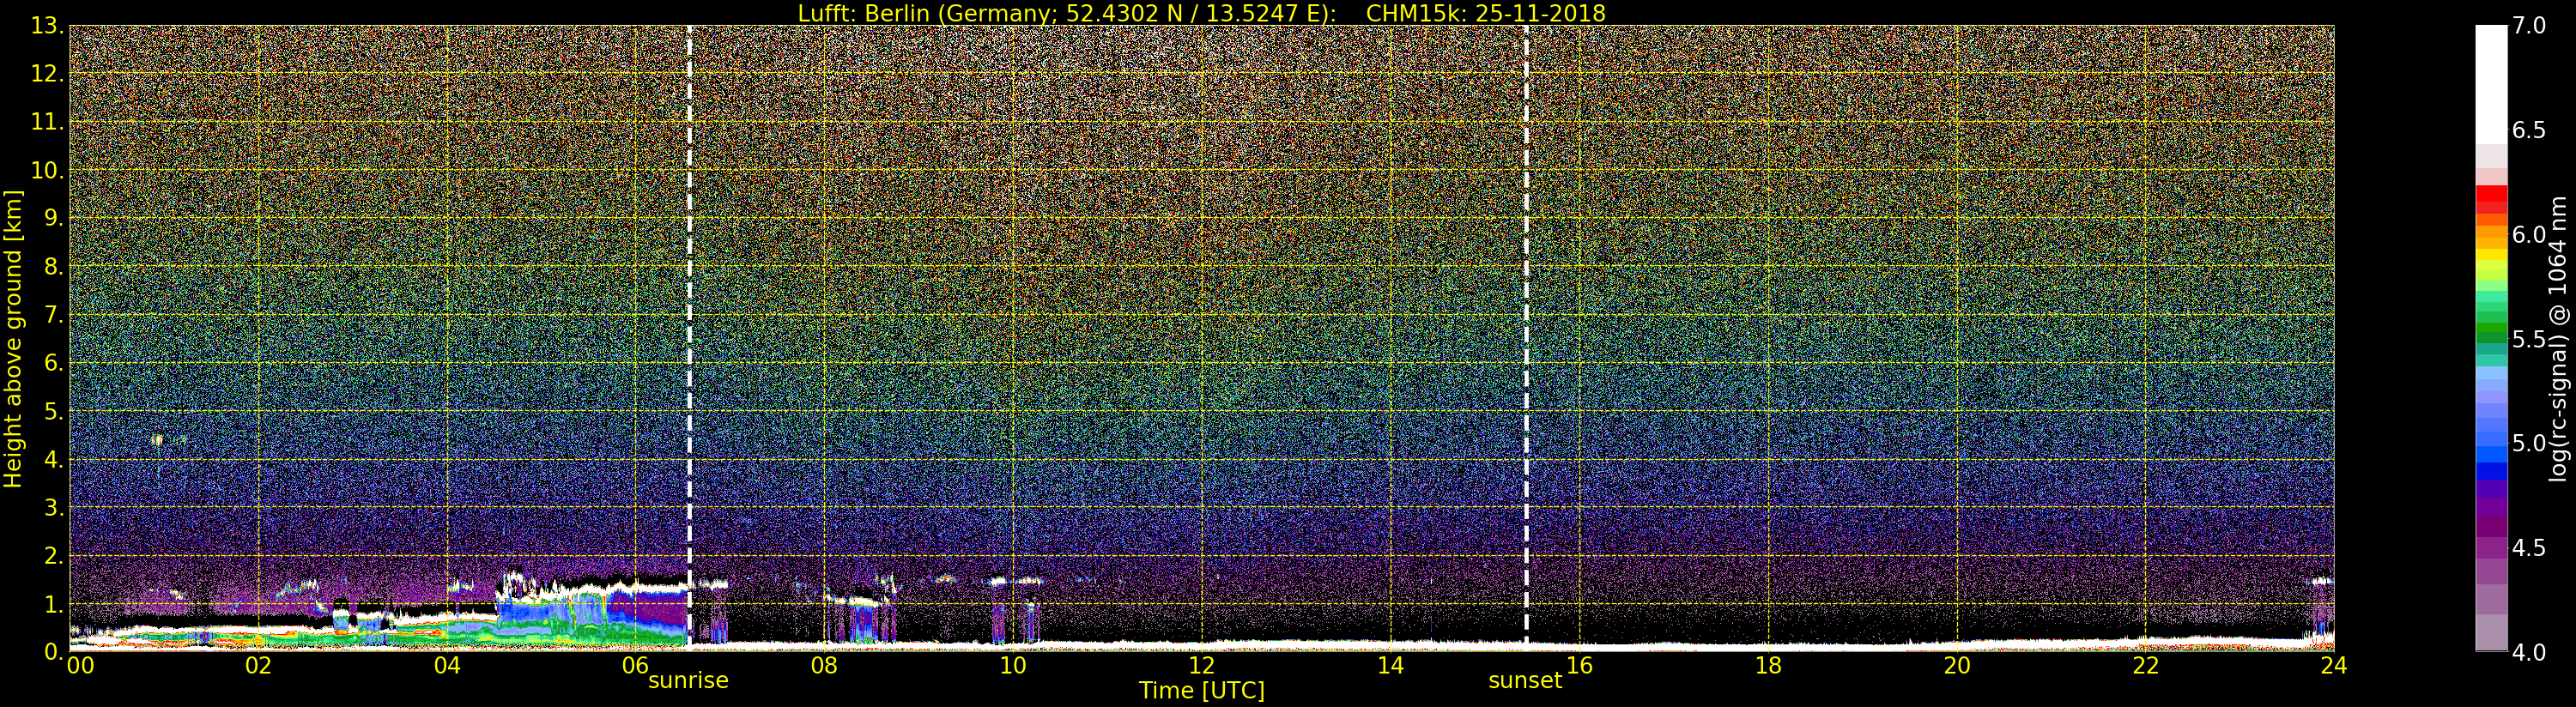The image size is (2576, 707).
Task: Click the "20" time axis tick
Action: tap(1957, 665)
